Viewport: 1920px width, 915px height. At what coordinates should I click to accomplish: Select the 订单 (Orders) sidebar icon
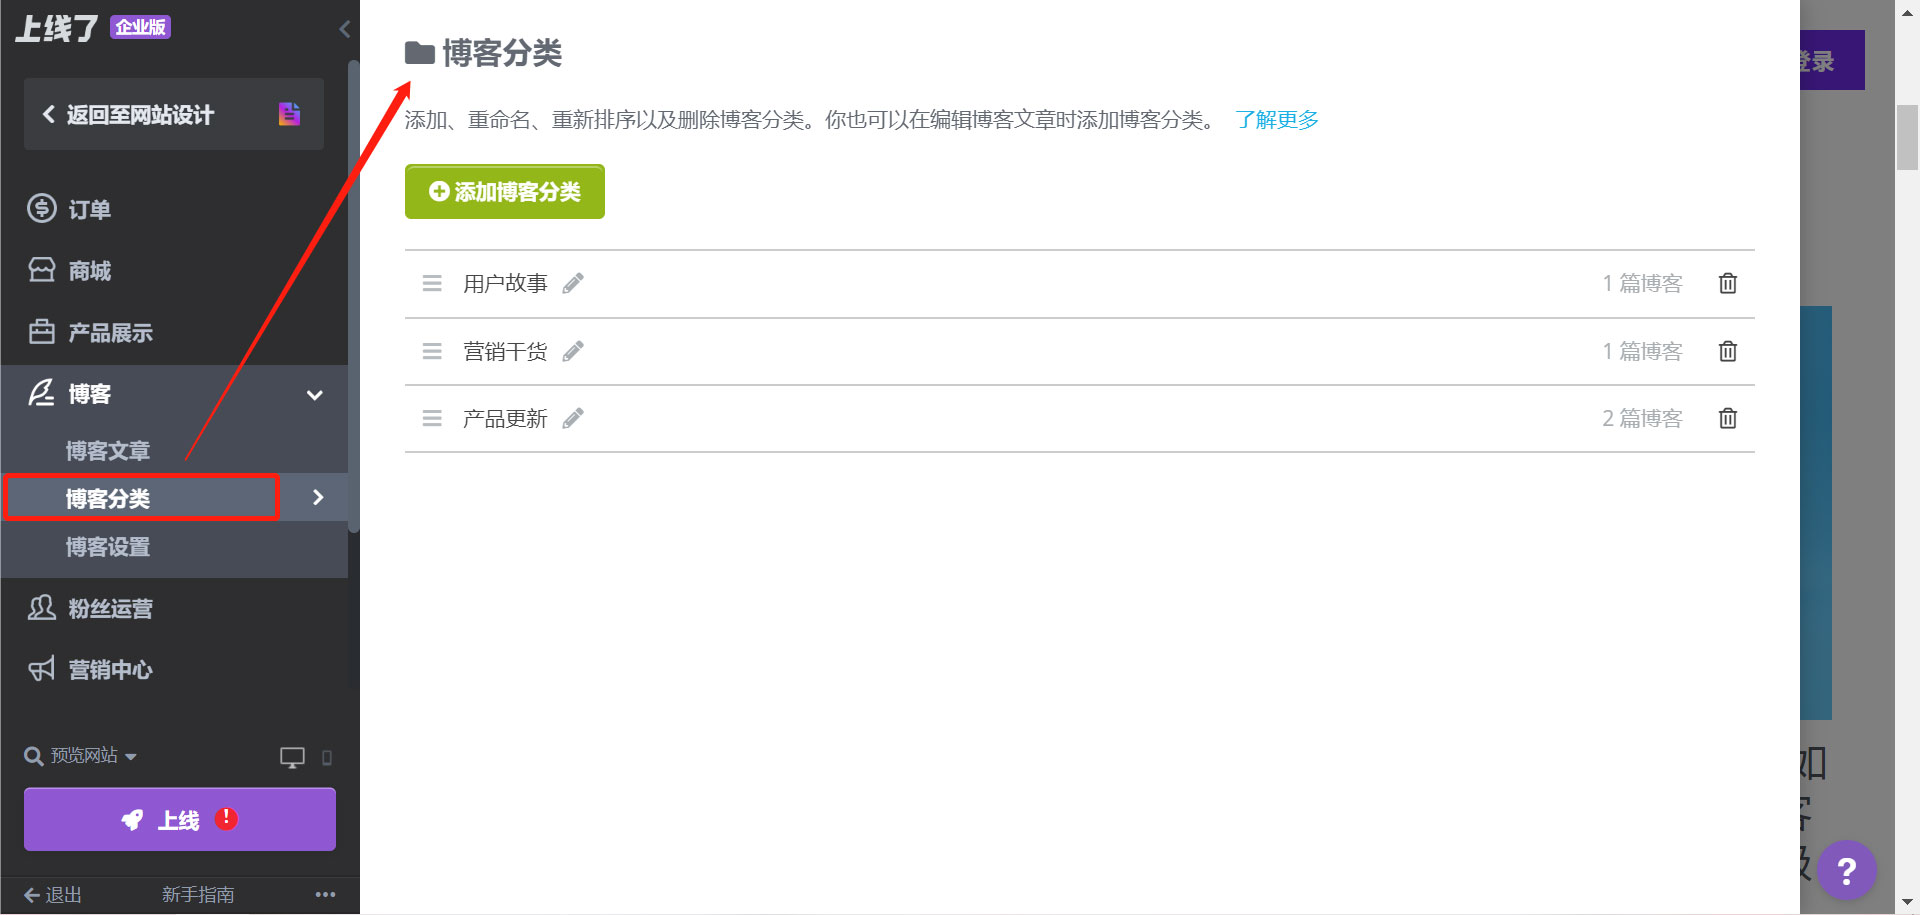(41, 208)
